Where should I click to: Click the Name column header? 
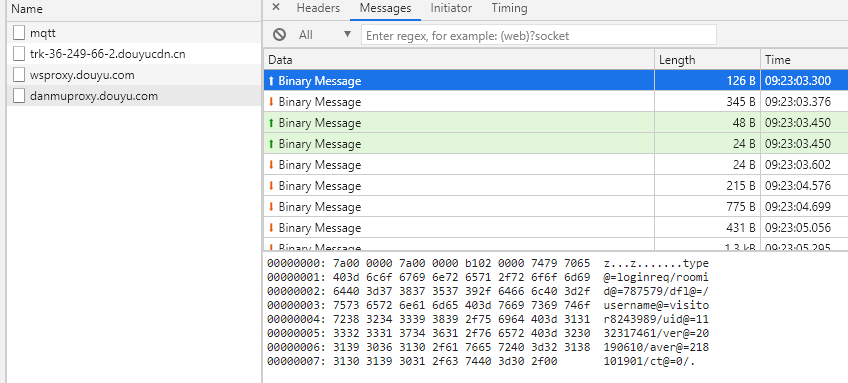click(x=132, y=9)
